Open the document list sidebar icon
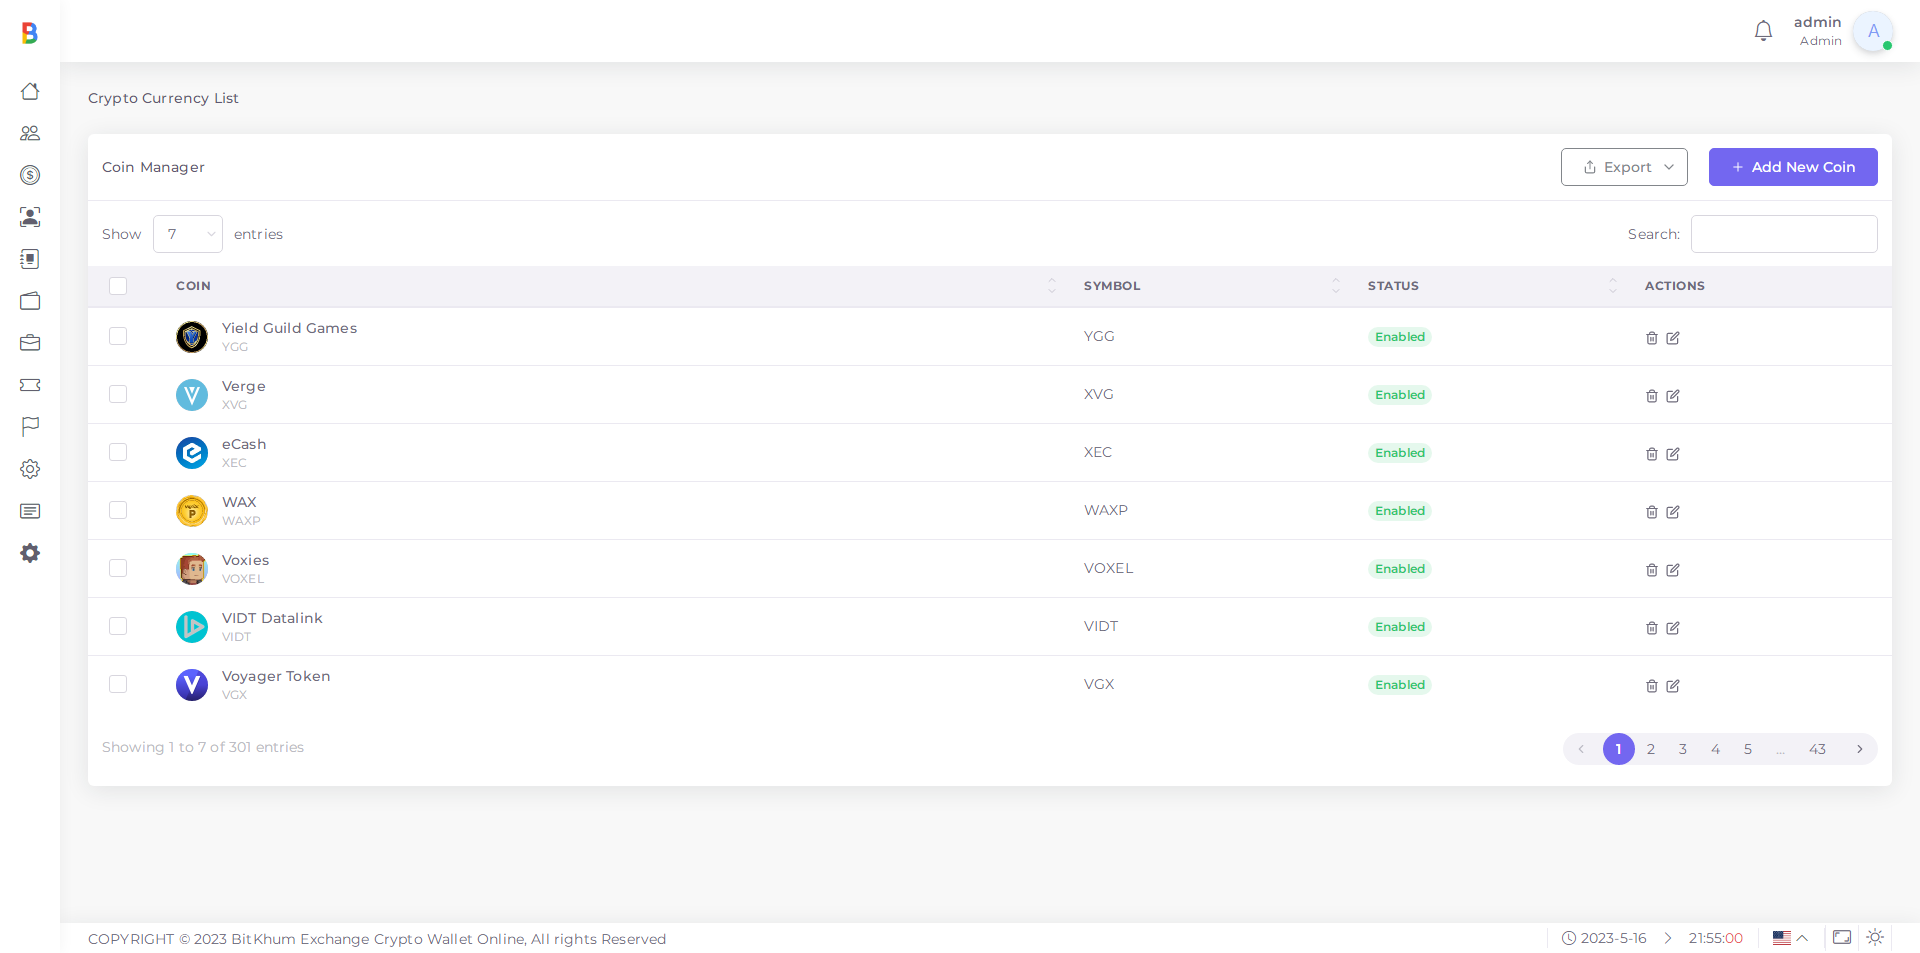 point(30,259)
